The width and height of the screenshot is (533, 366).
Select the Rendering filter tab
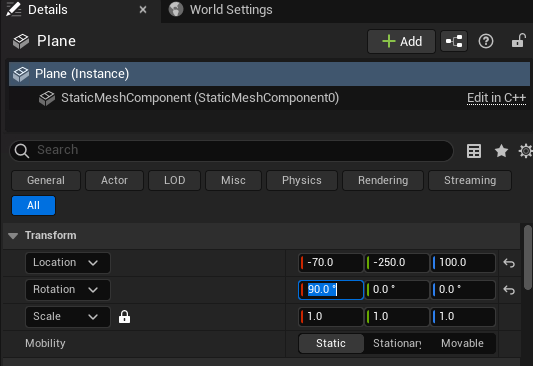pyautogui.click(x=383, y=180)
